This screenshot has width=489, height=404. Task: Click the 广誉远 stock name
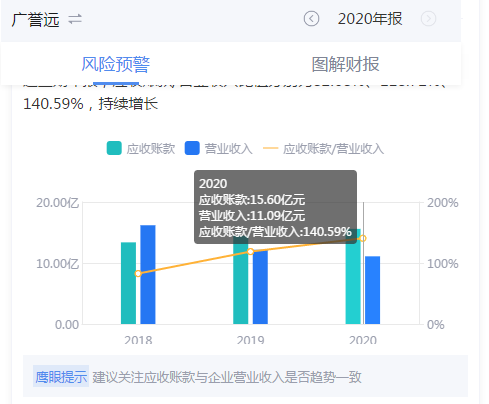(35, 19)
